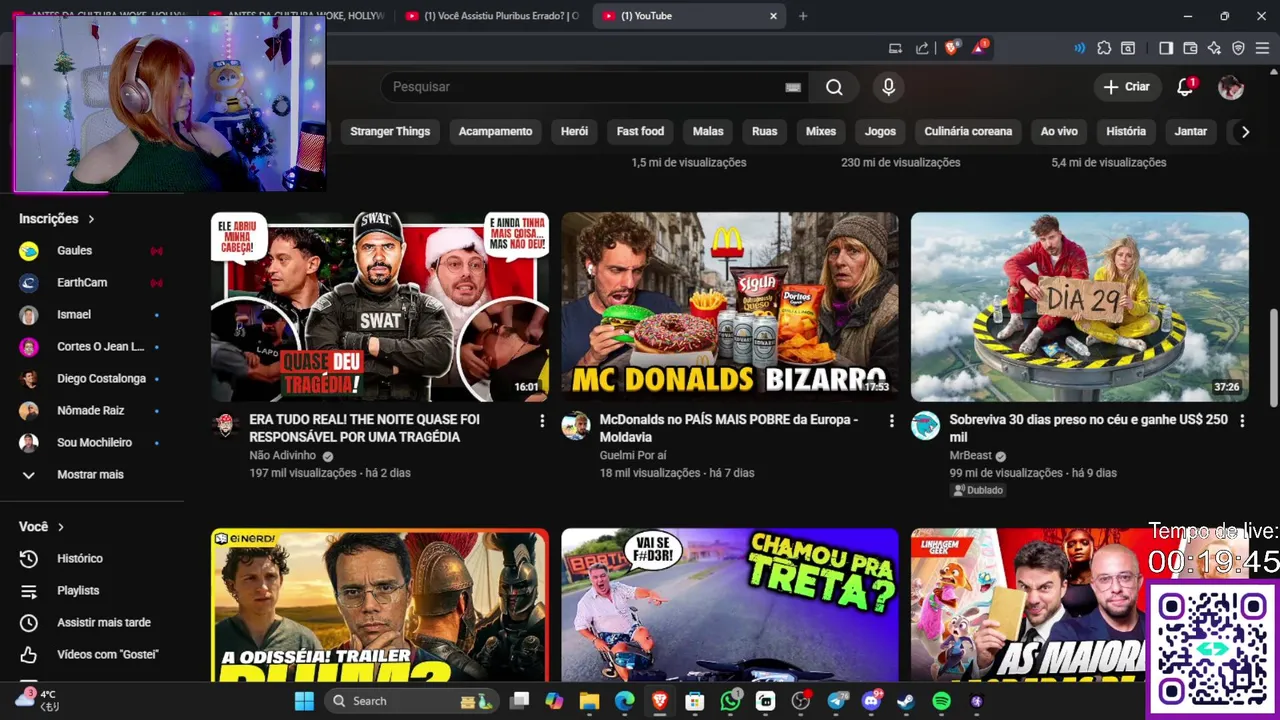
Task: Open MrBeast channel name under video
Action: (x=970, y=455)
